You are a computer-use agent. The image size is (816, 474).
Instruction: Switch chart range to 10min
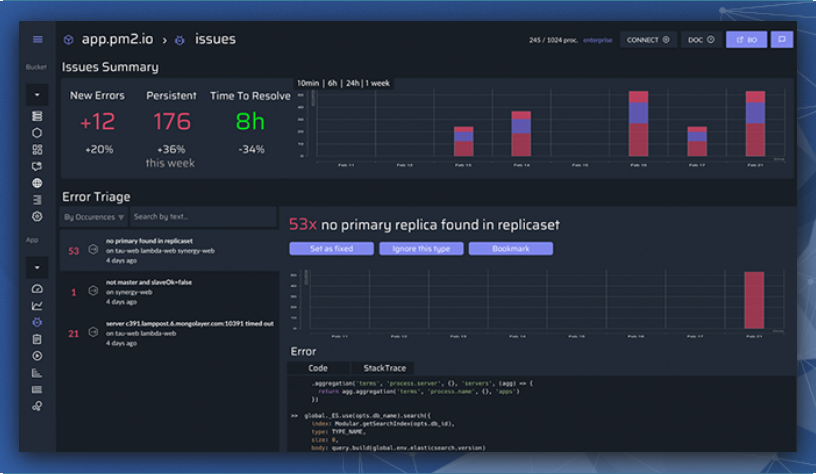click(308, 83)
